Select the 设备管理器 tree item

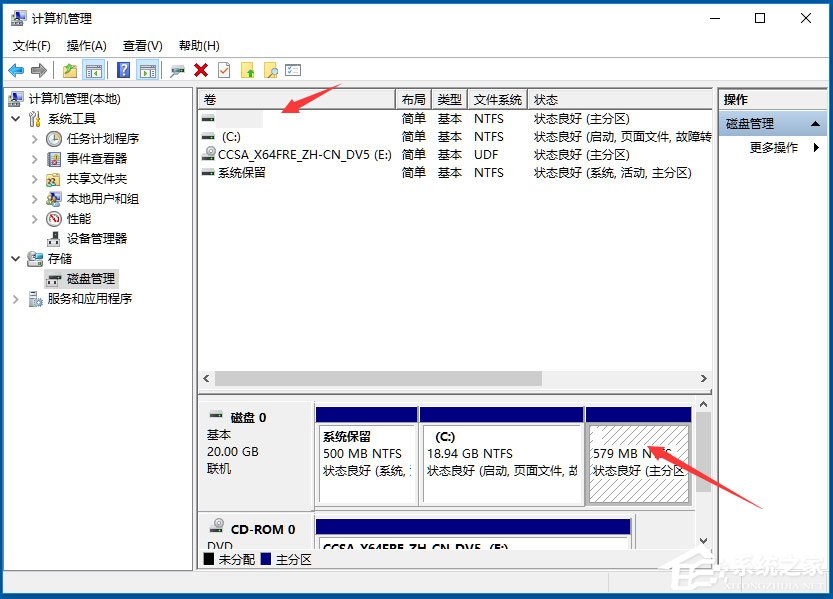[x=95, y=238]
